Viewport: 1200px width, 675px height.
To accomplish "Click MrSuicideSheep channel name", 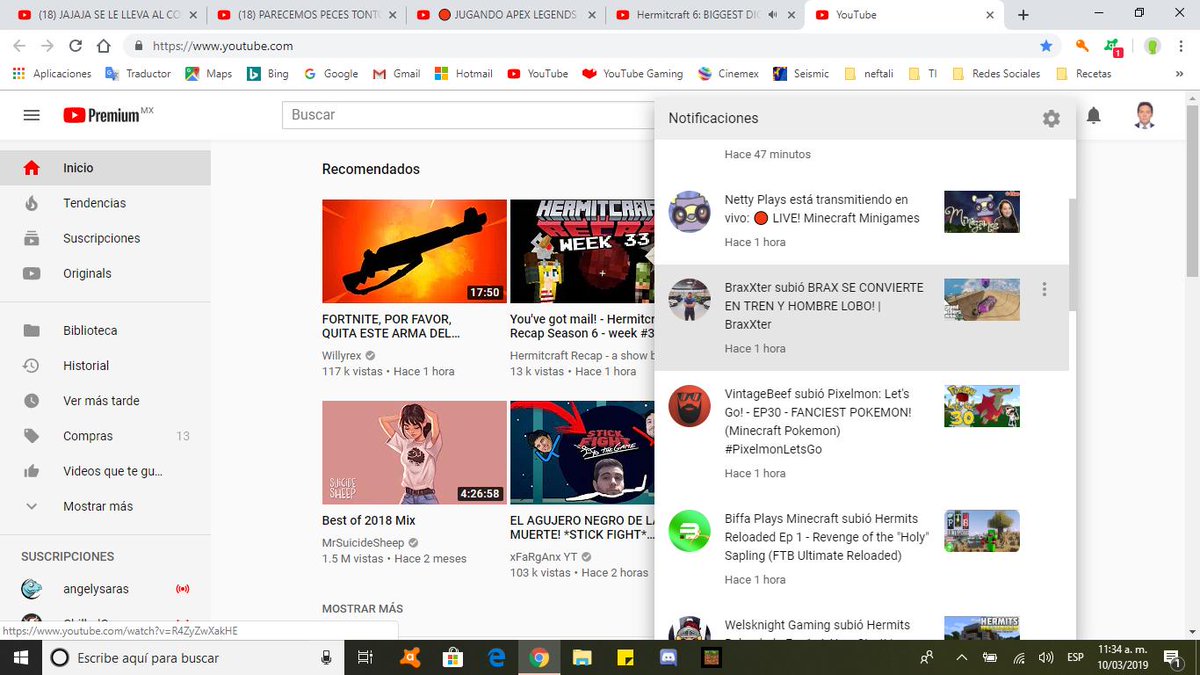I will 364,543.
